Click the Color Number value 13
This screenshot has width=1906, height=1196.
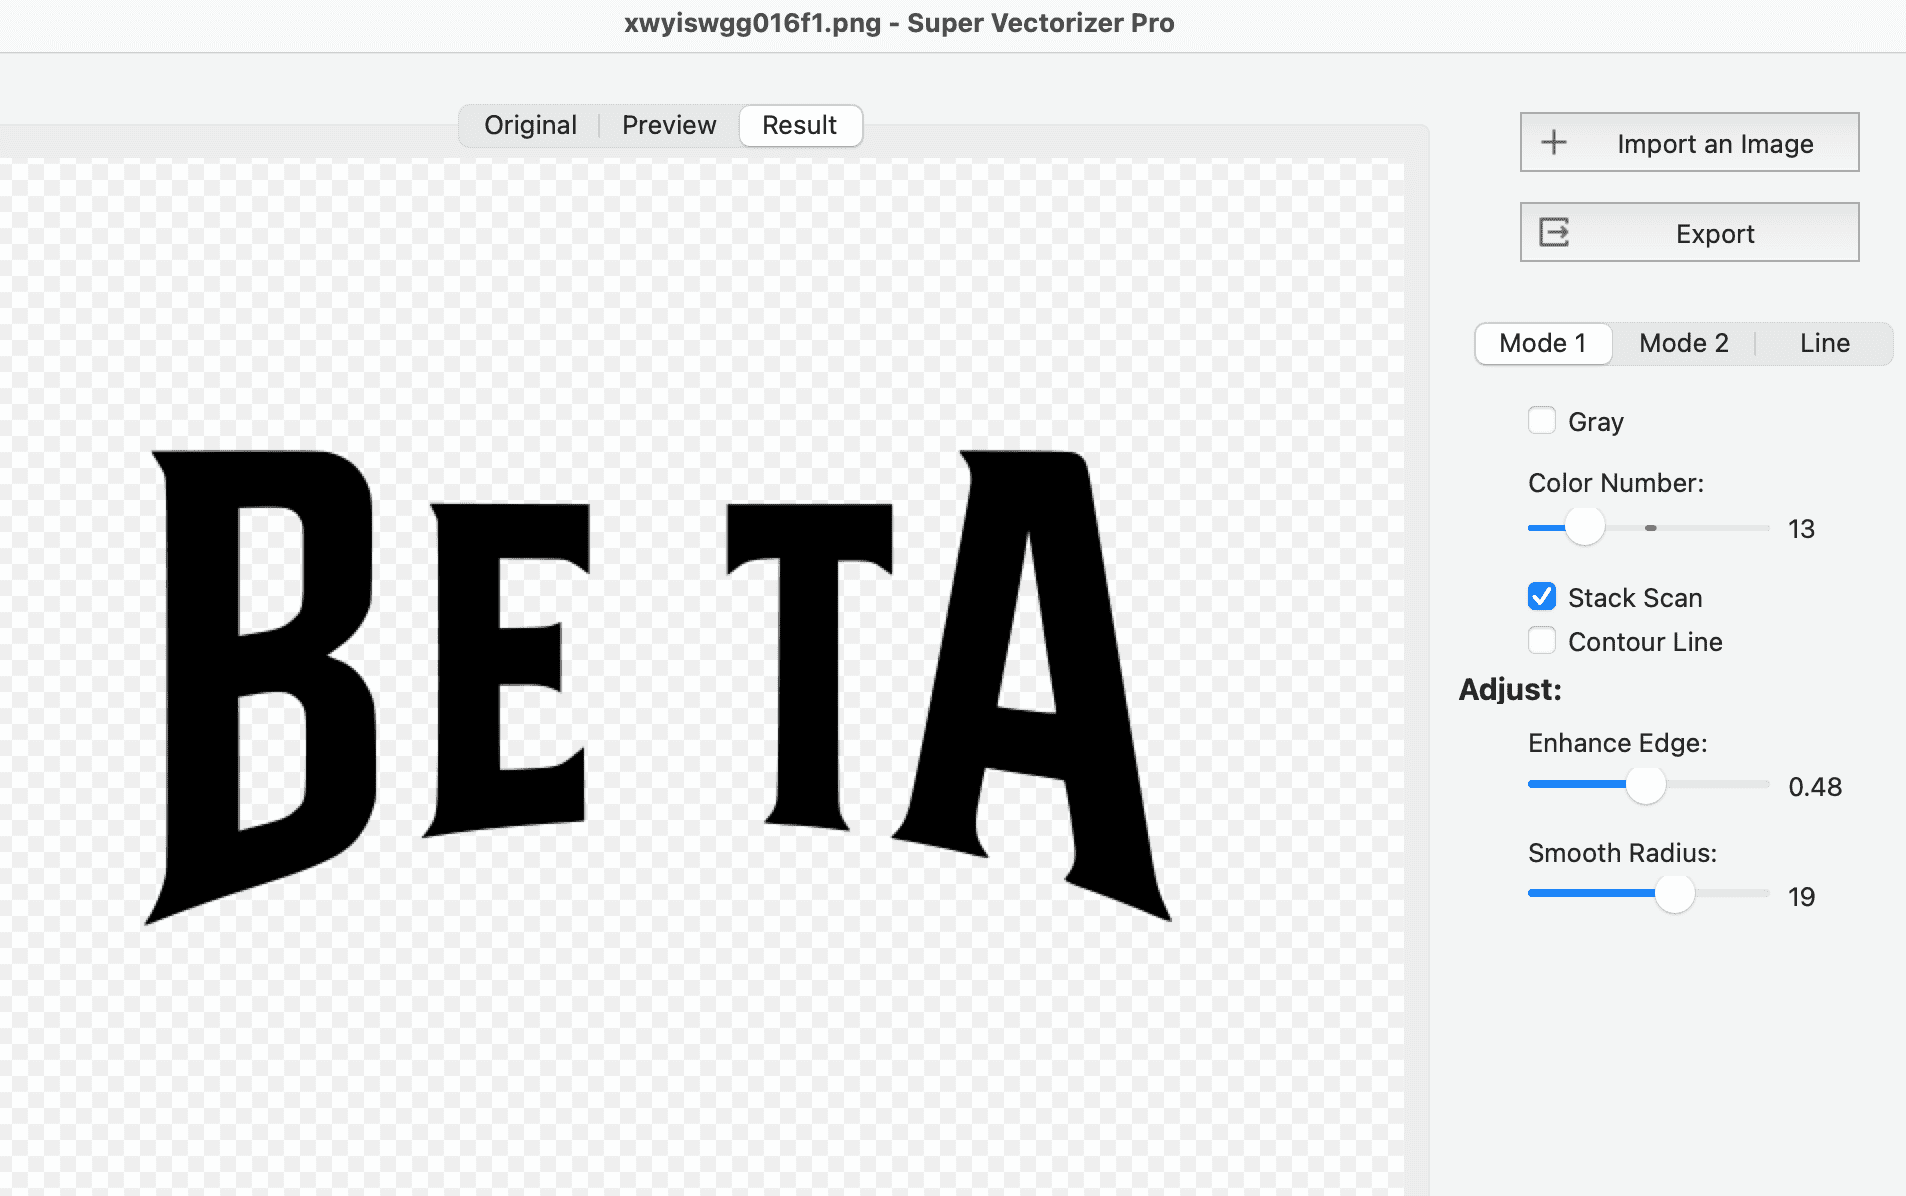(1801, 529)
